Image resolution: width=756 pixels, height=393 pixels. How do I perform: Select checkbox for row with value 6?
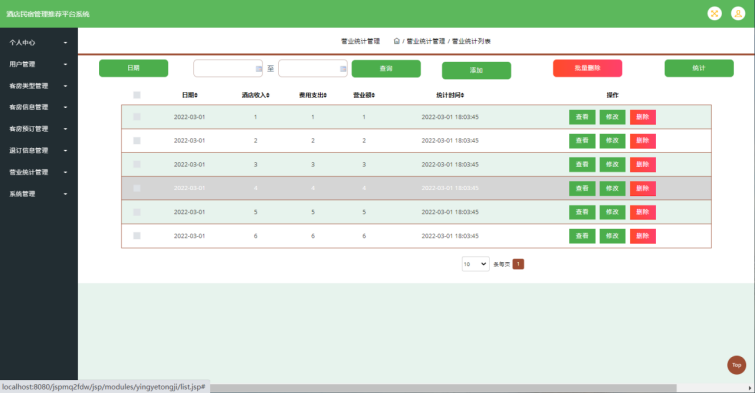pyautogui.click(x=137, y=236)
